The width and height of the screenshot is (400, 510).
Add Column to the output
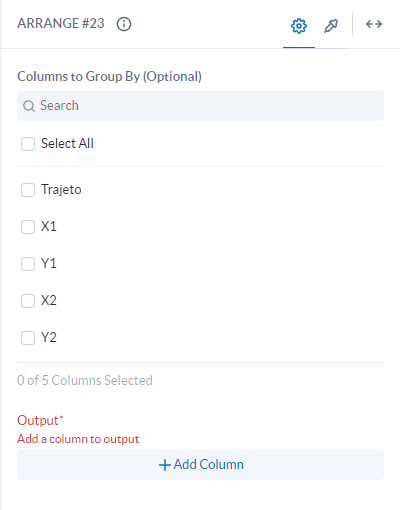coord(200,465)
